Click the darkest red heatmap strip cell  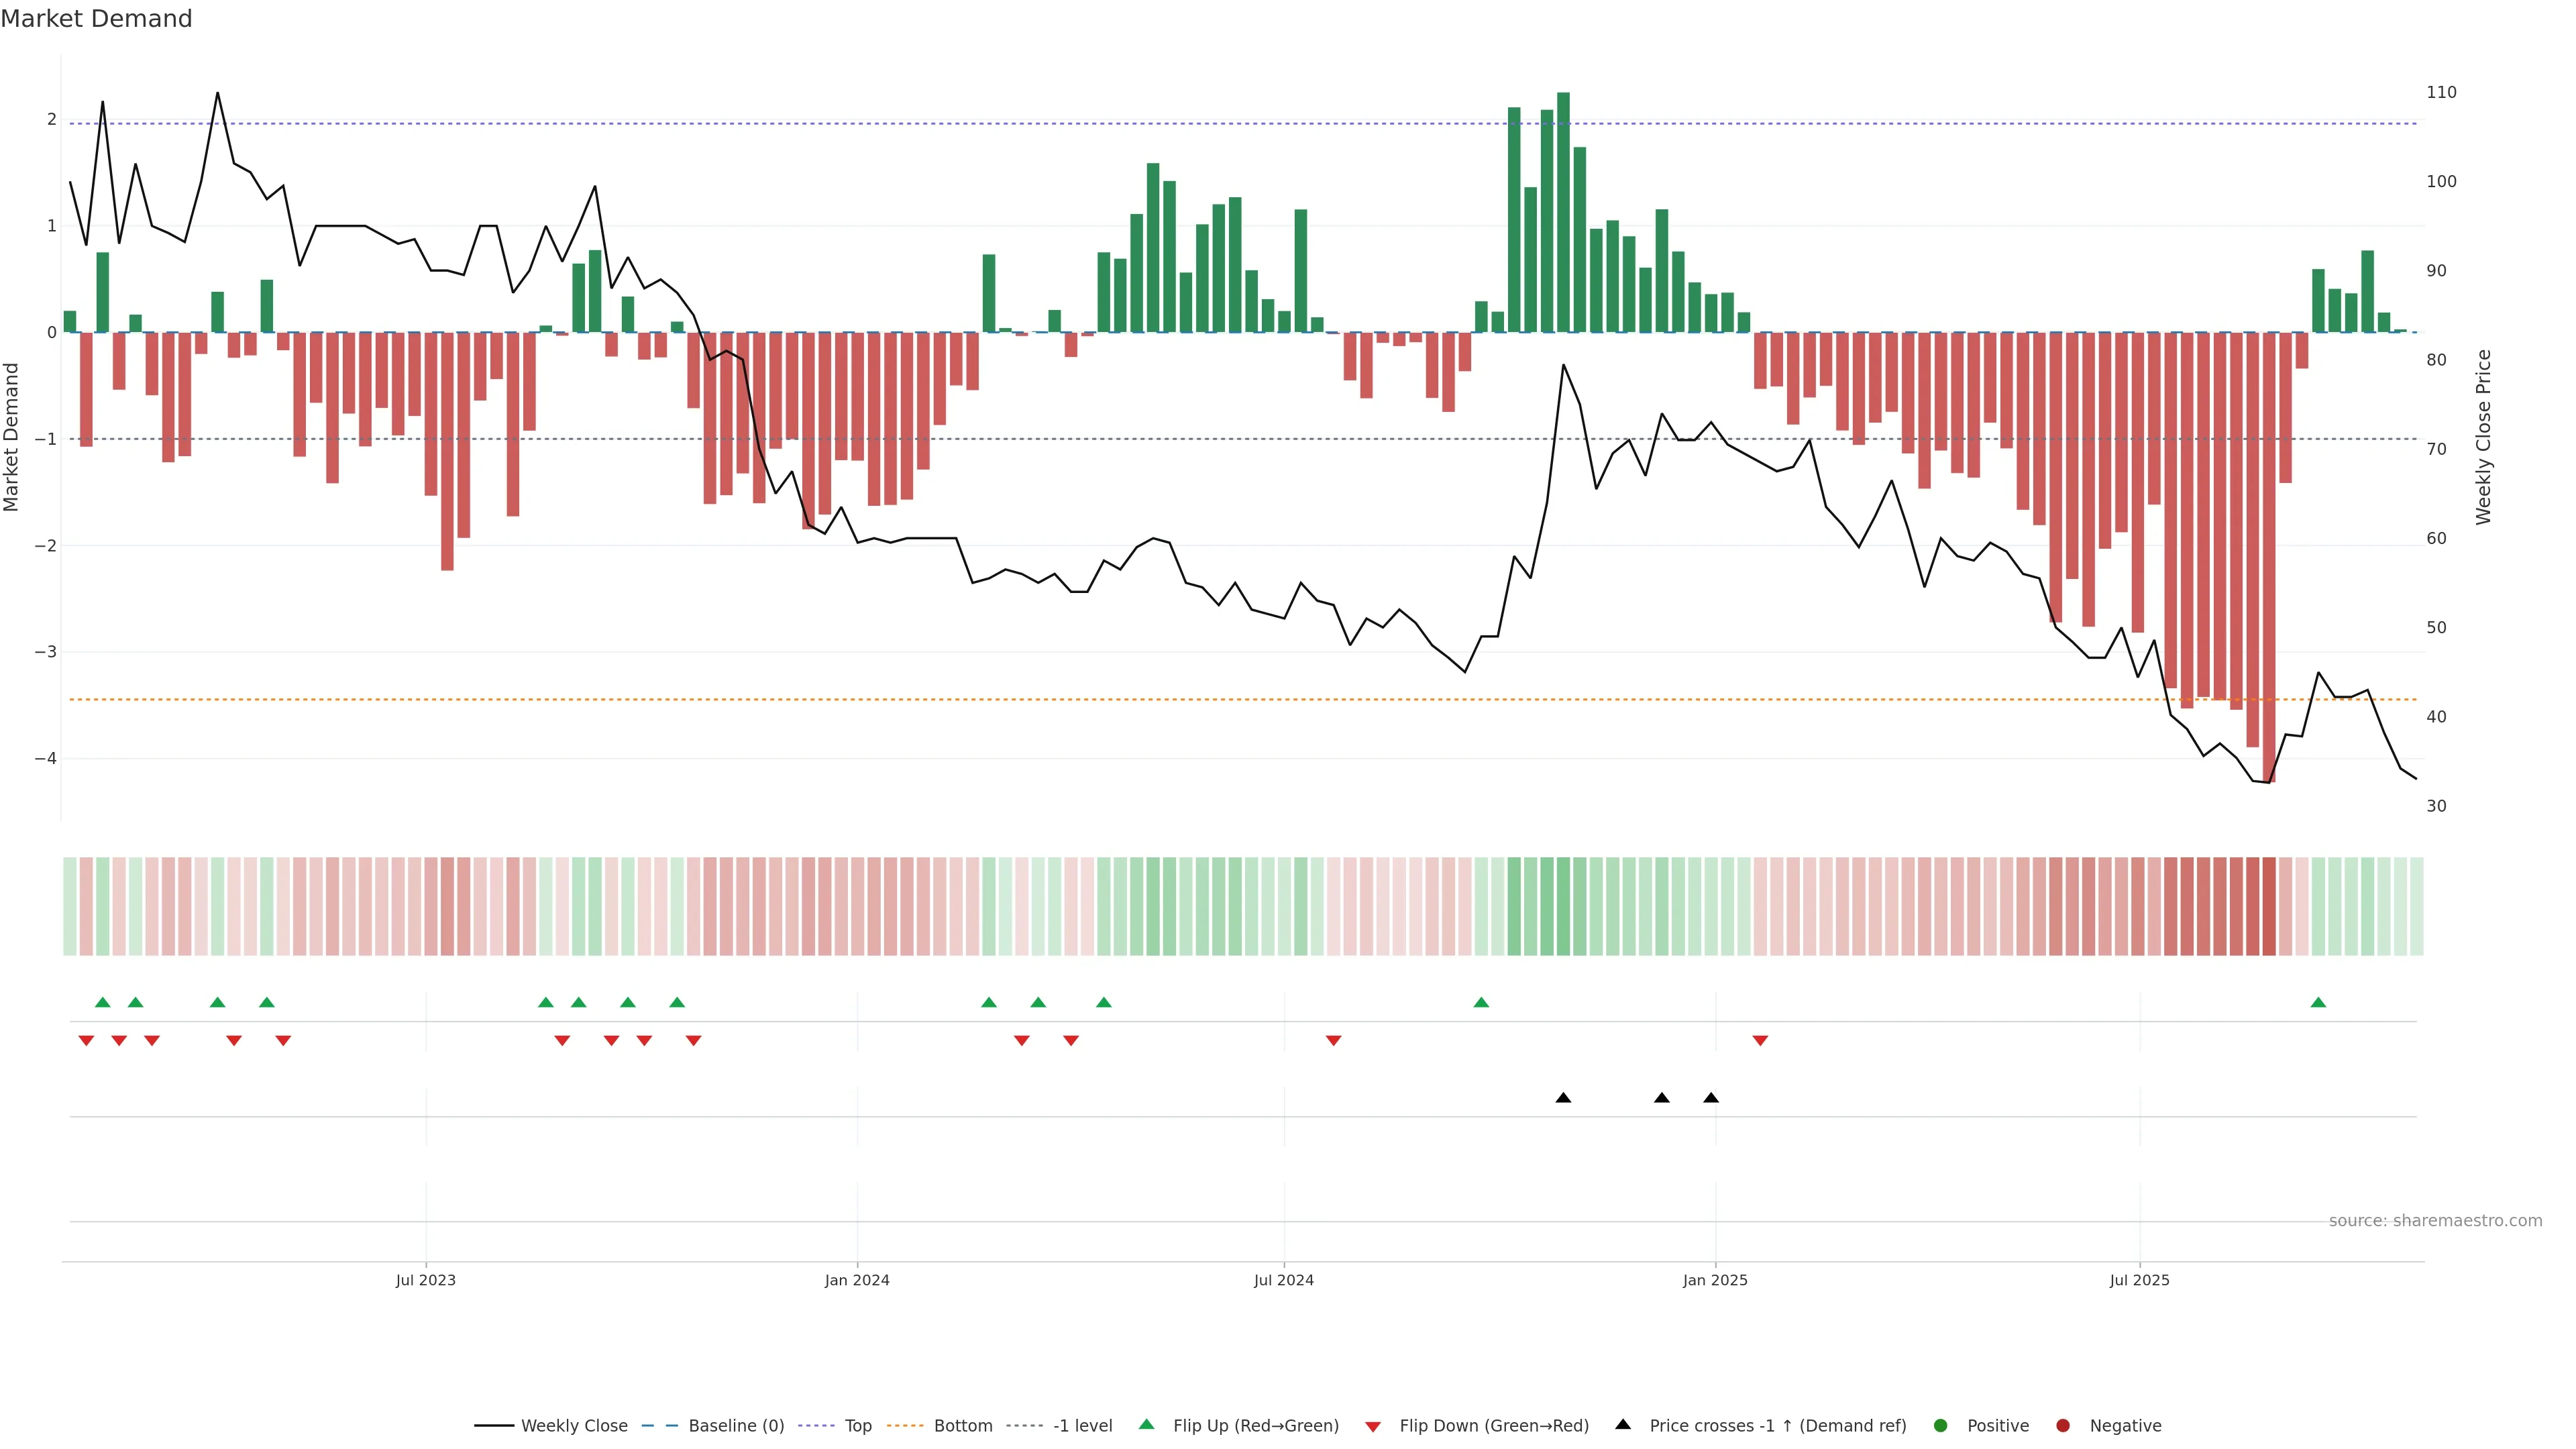point(2269,906)
